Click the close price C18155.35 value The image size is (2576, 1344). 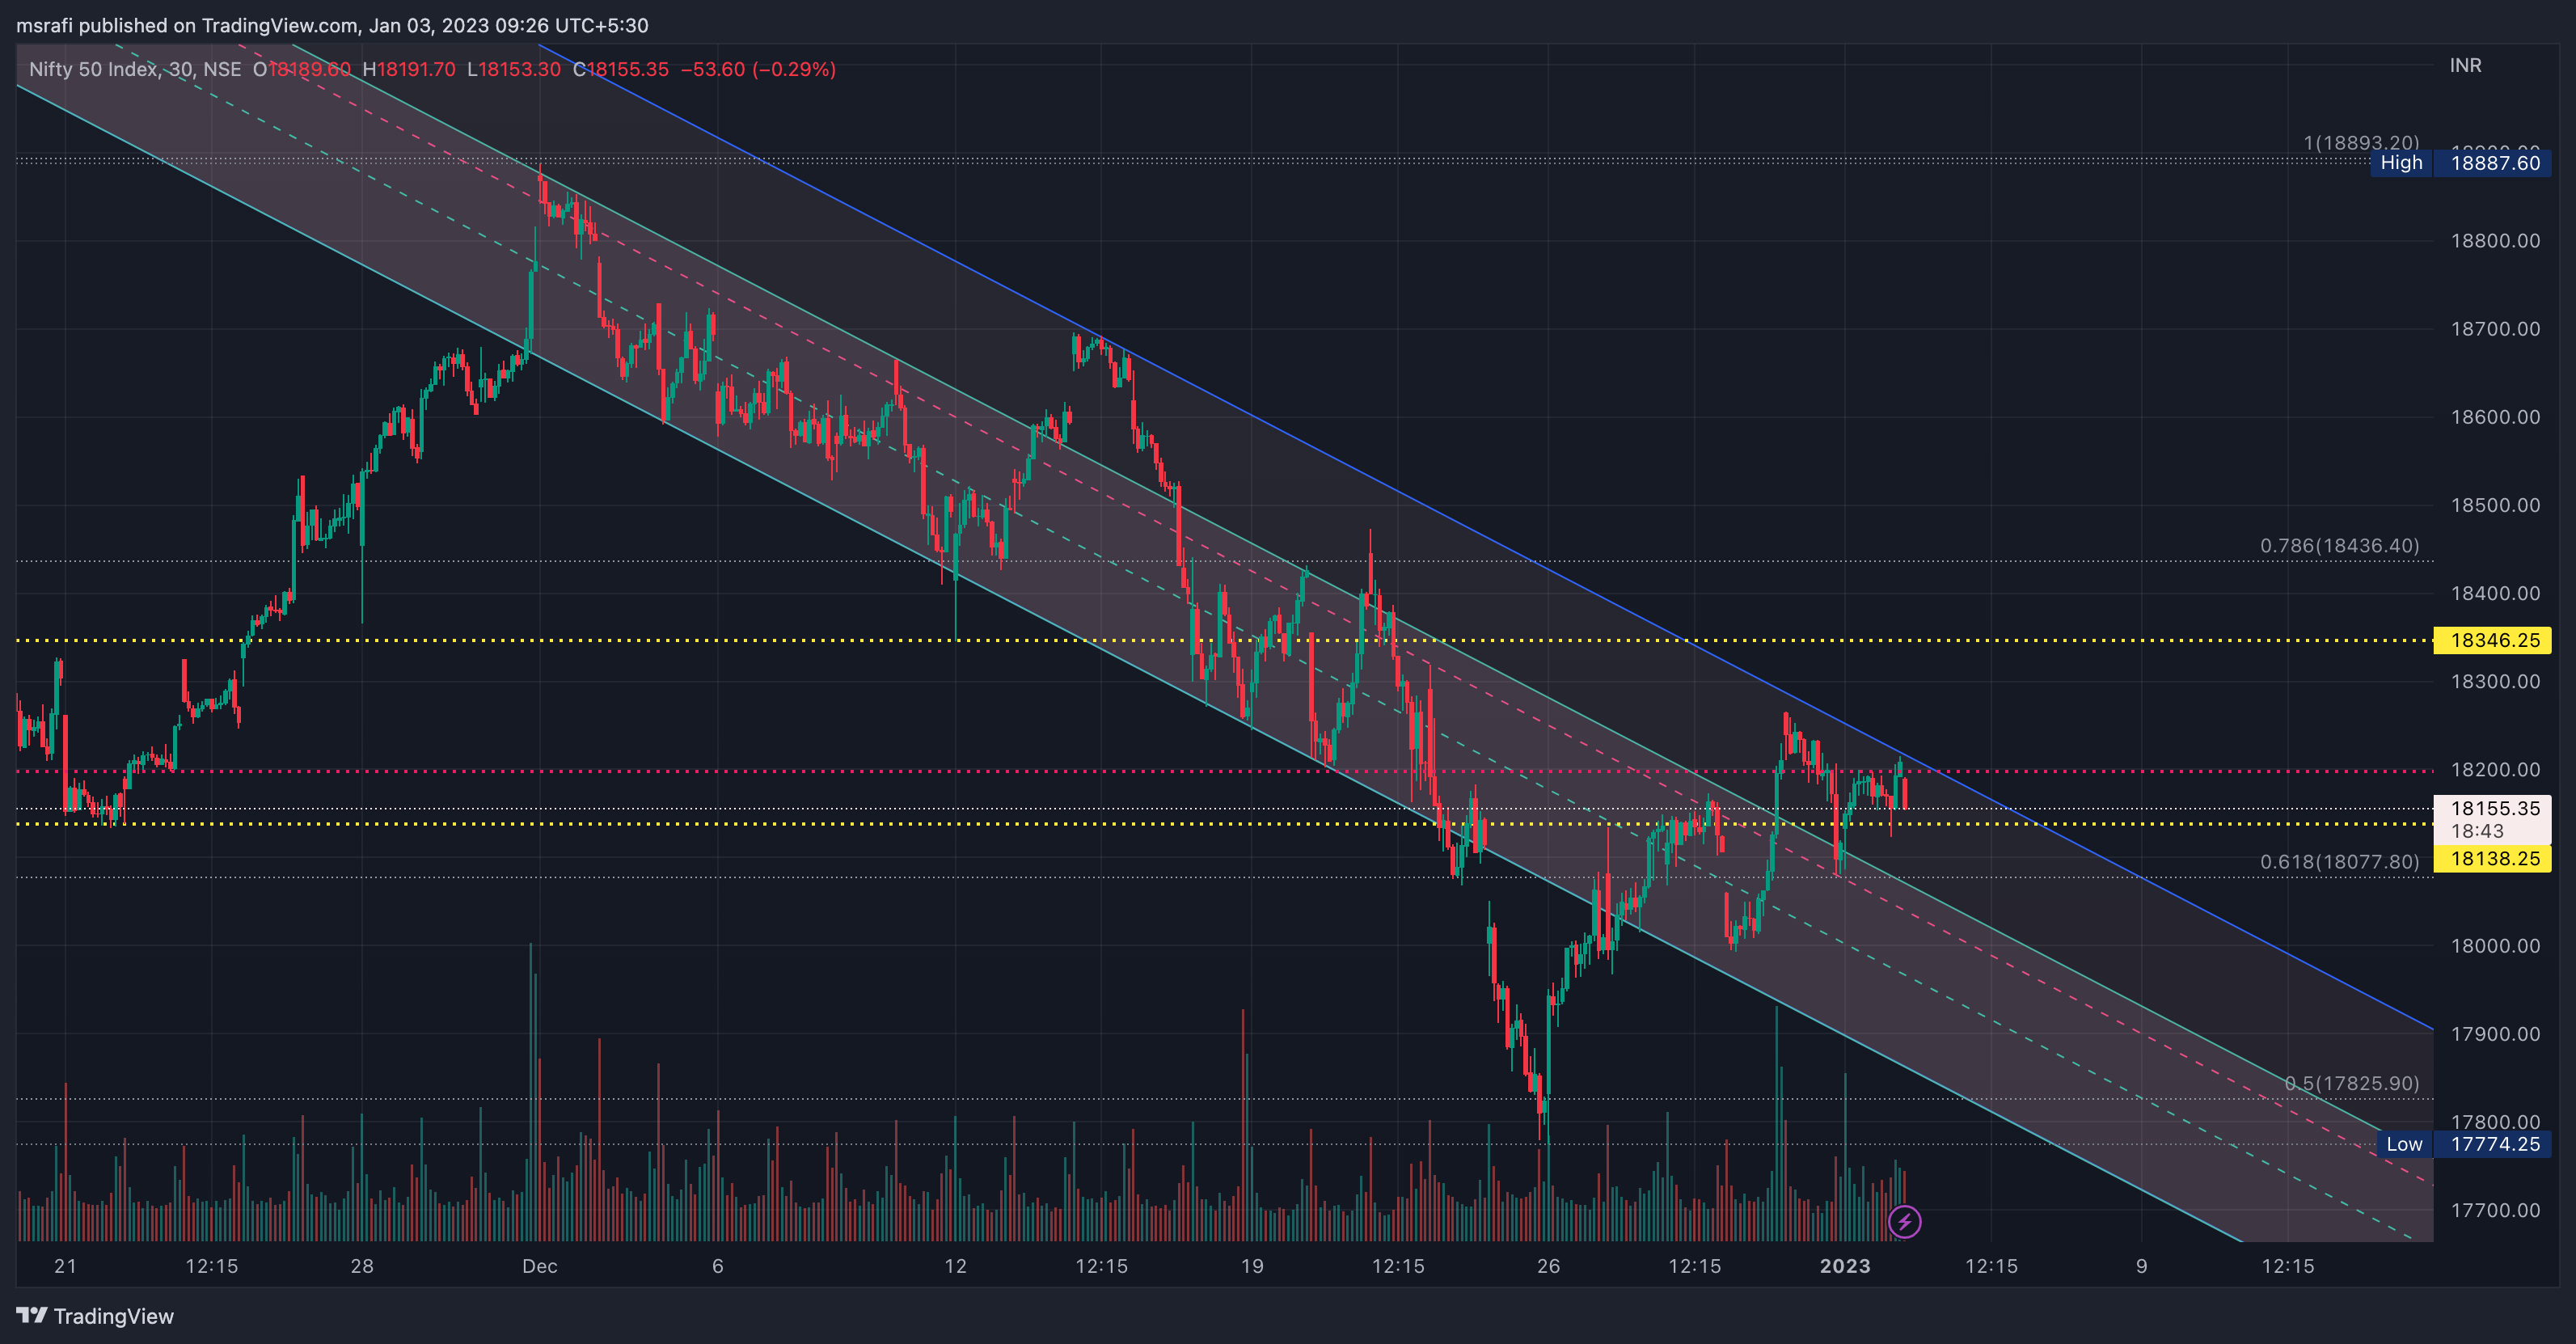[x=620, y=69]
